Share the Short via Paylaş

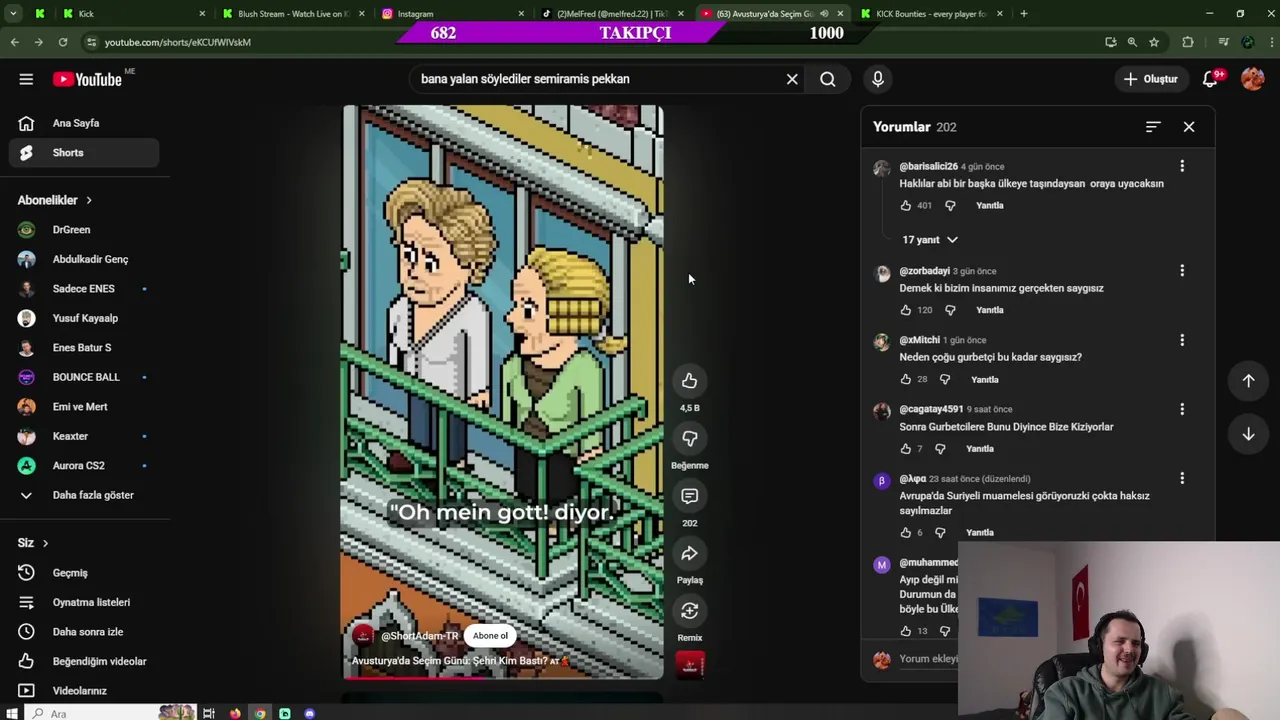pos(689,553)
